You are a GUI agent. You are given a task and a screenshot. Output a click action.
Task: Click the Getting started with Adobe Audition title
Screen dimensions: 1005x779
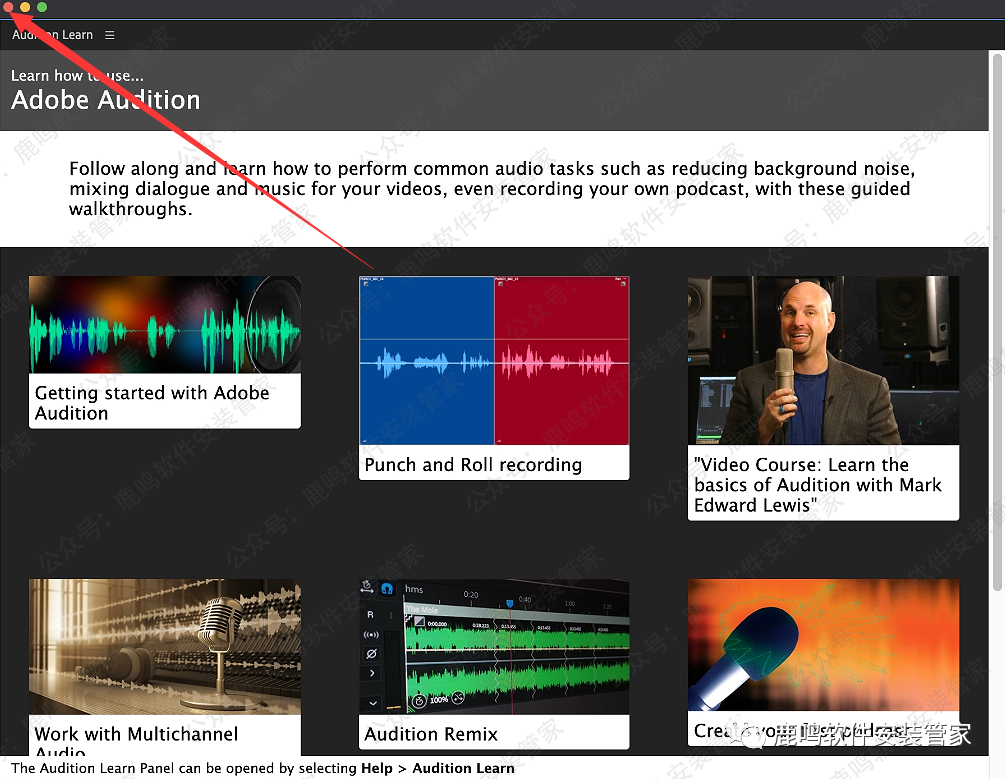[x=152, y=403]
